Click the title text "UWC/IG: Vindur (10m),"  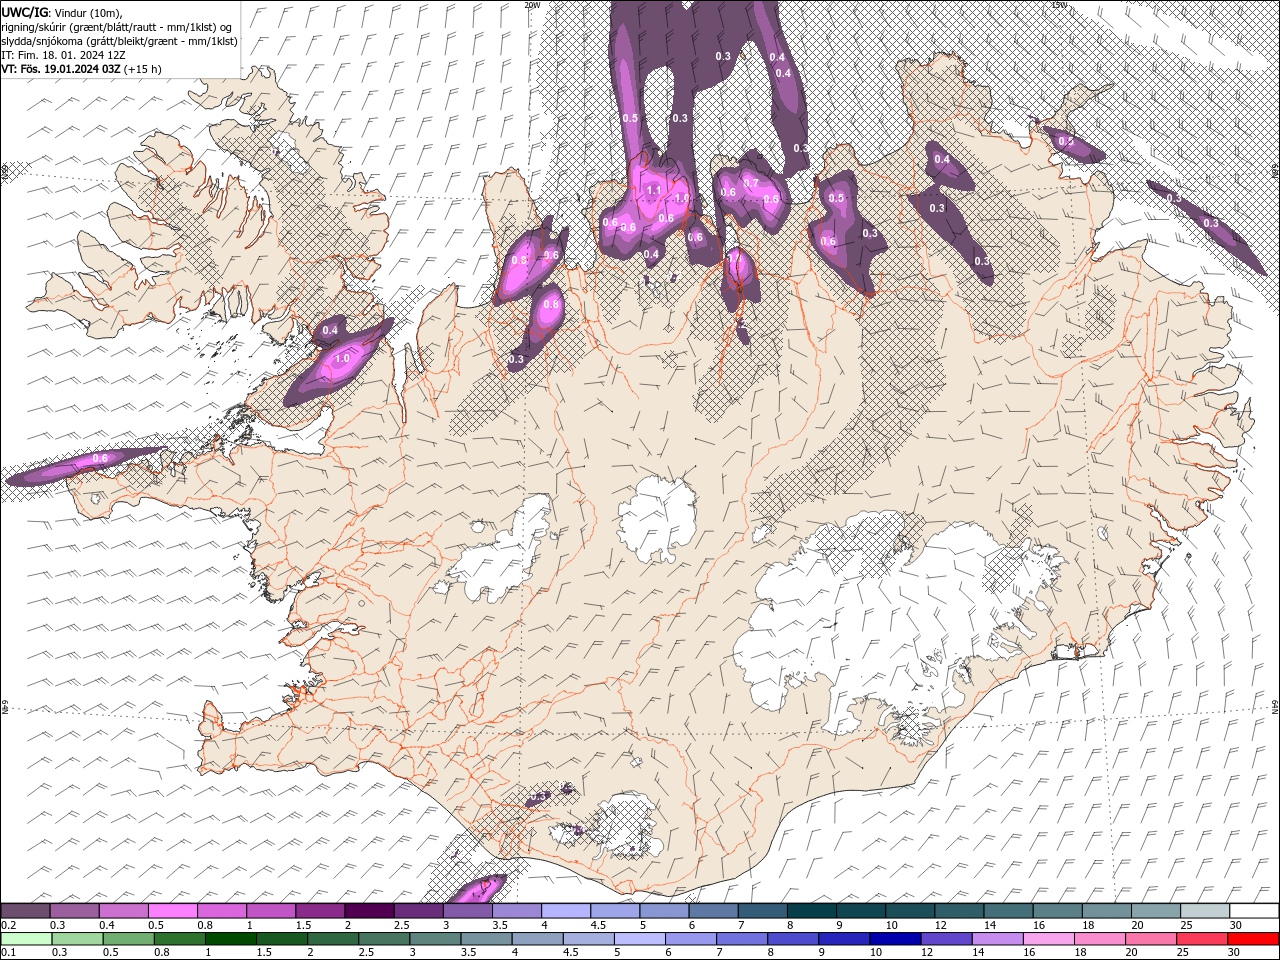tap(62, 12)
